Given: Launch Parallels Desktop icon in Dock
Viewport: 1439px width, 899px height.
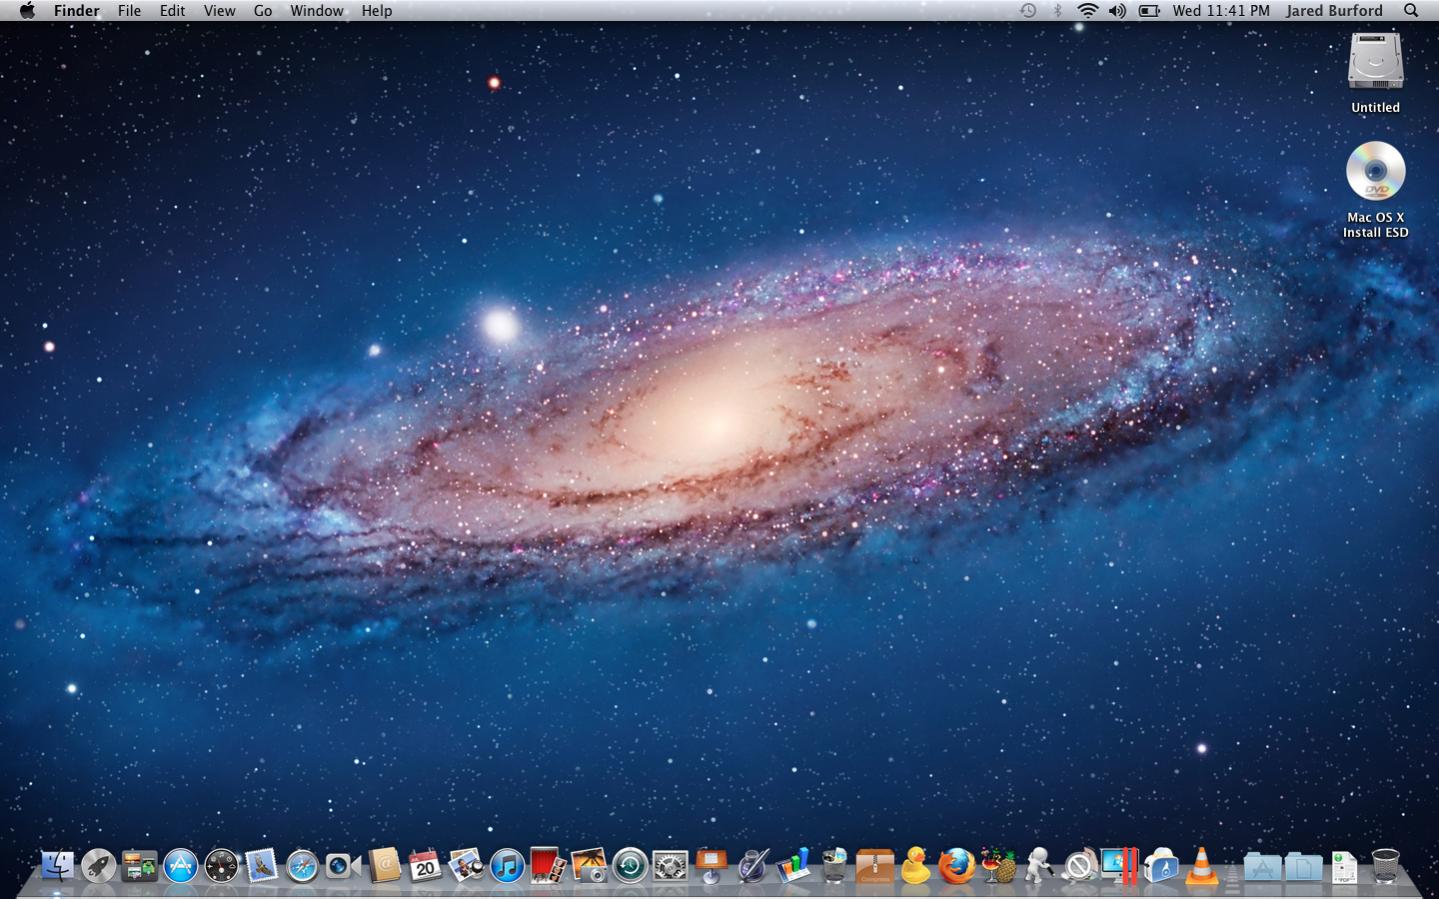Looking at the screenshot, I should coord(1120,865).
